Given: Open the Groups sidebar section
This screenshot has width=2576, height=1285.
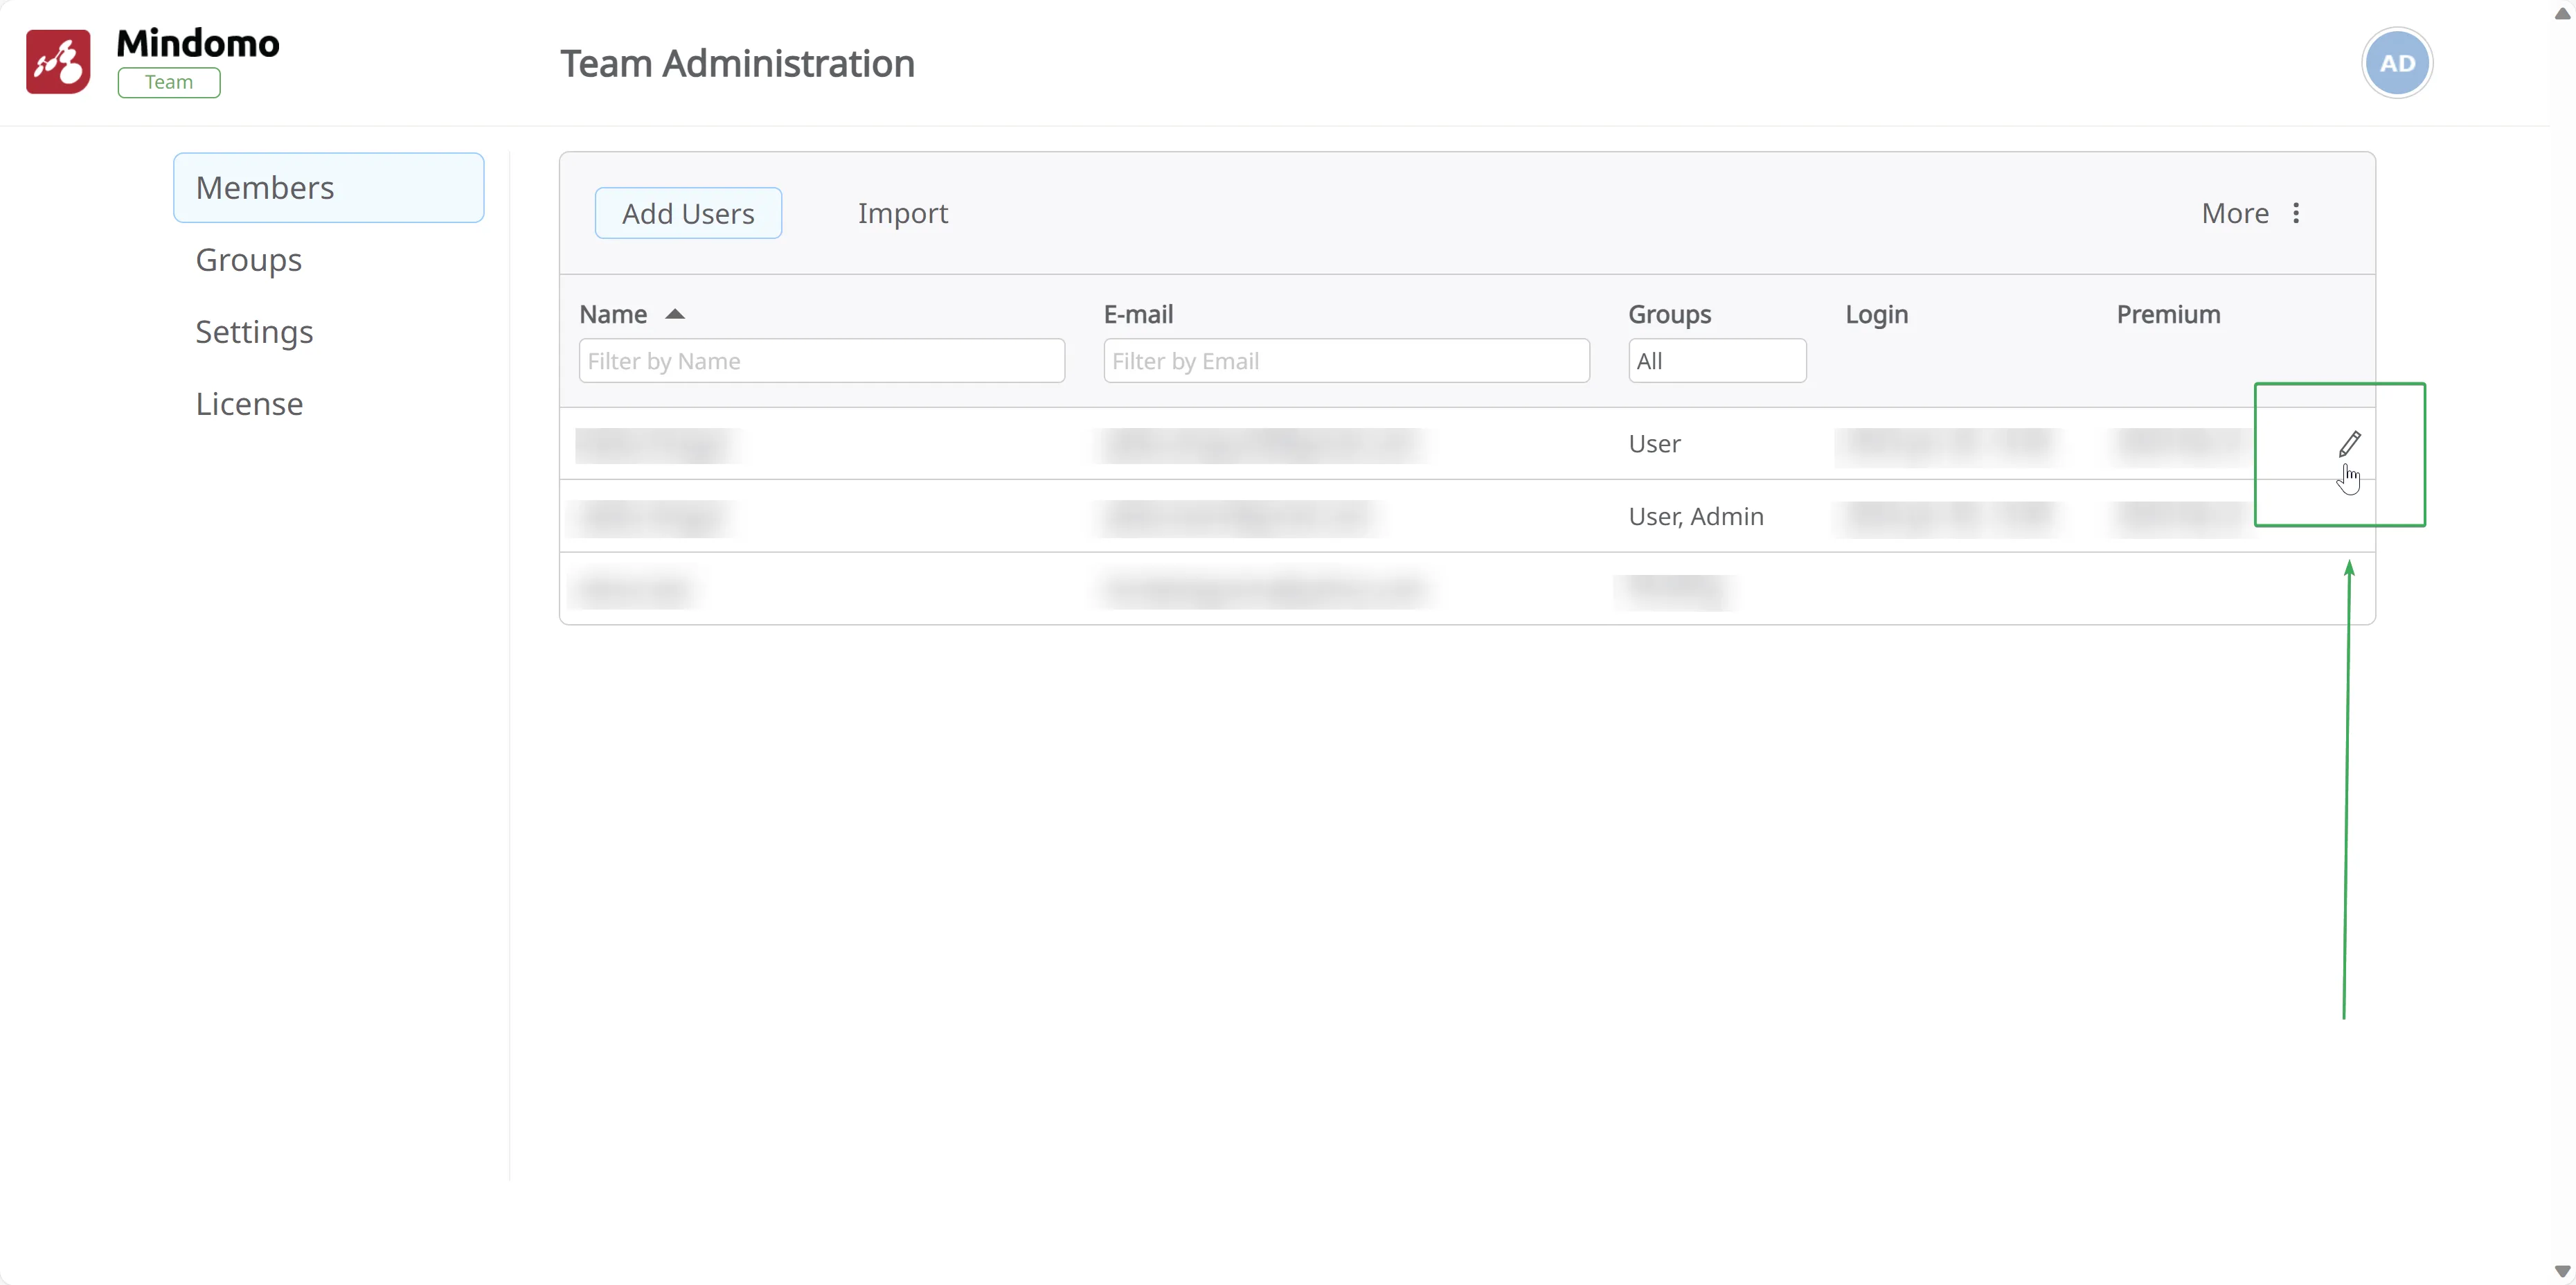Looking at the screenshot, I should pos(249,260).
